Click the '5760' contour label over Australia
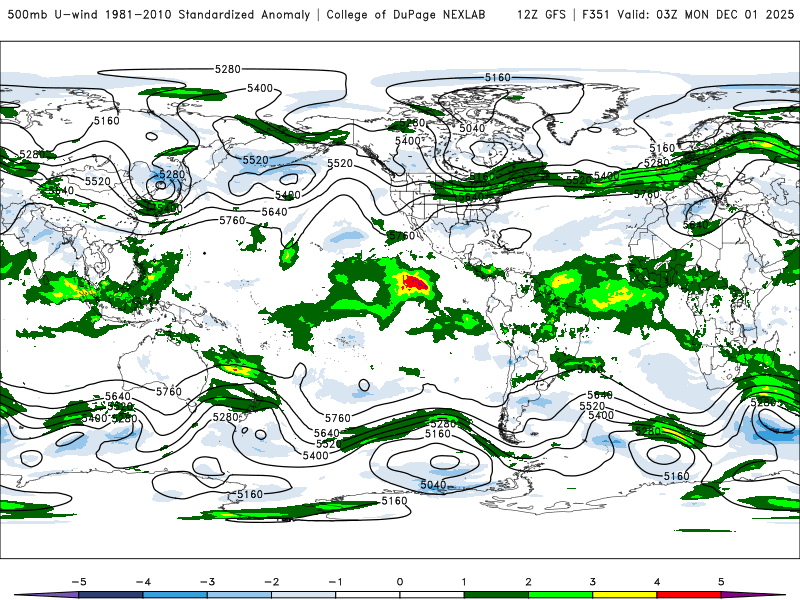800x600 pixels. [x=168, y=391]
